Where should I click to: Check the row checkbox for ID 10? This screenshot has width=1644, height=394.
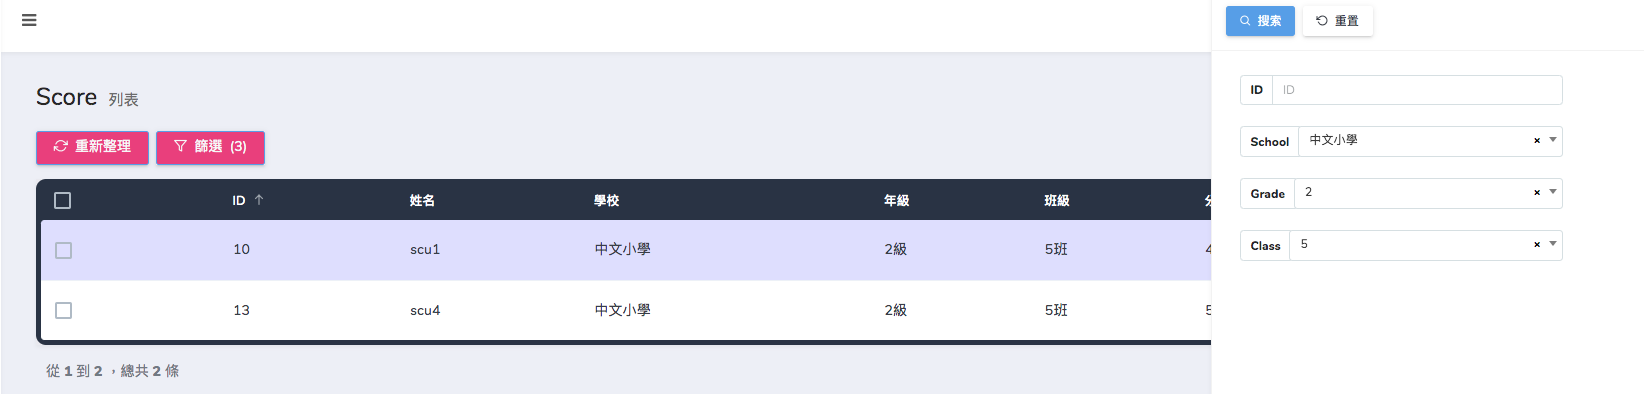(x=63, y=250)
